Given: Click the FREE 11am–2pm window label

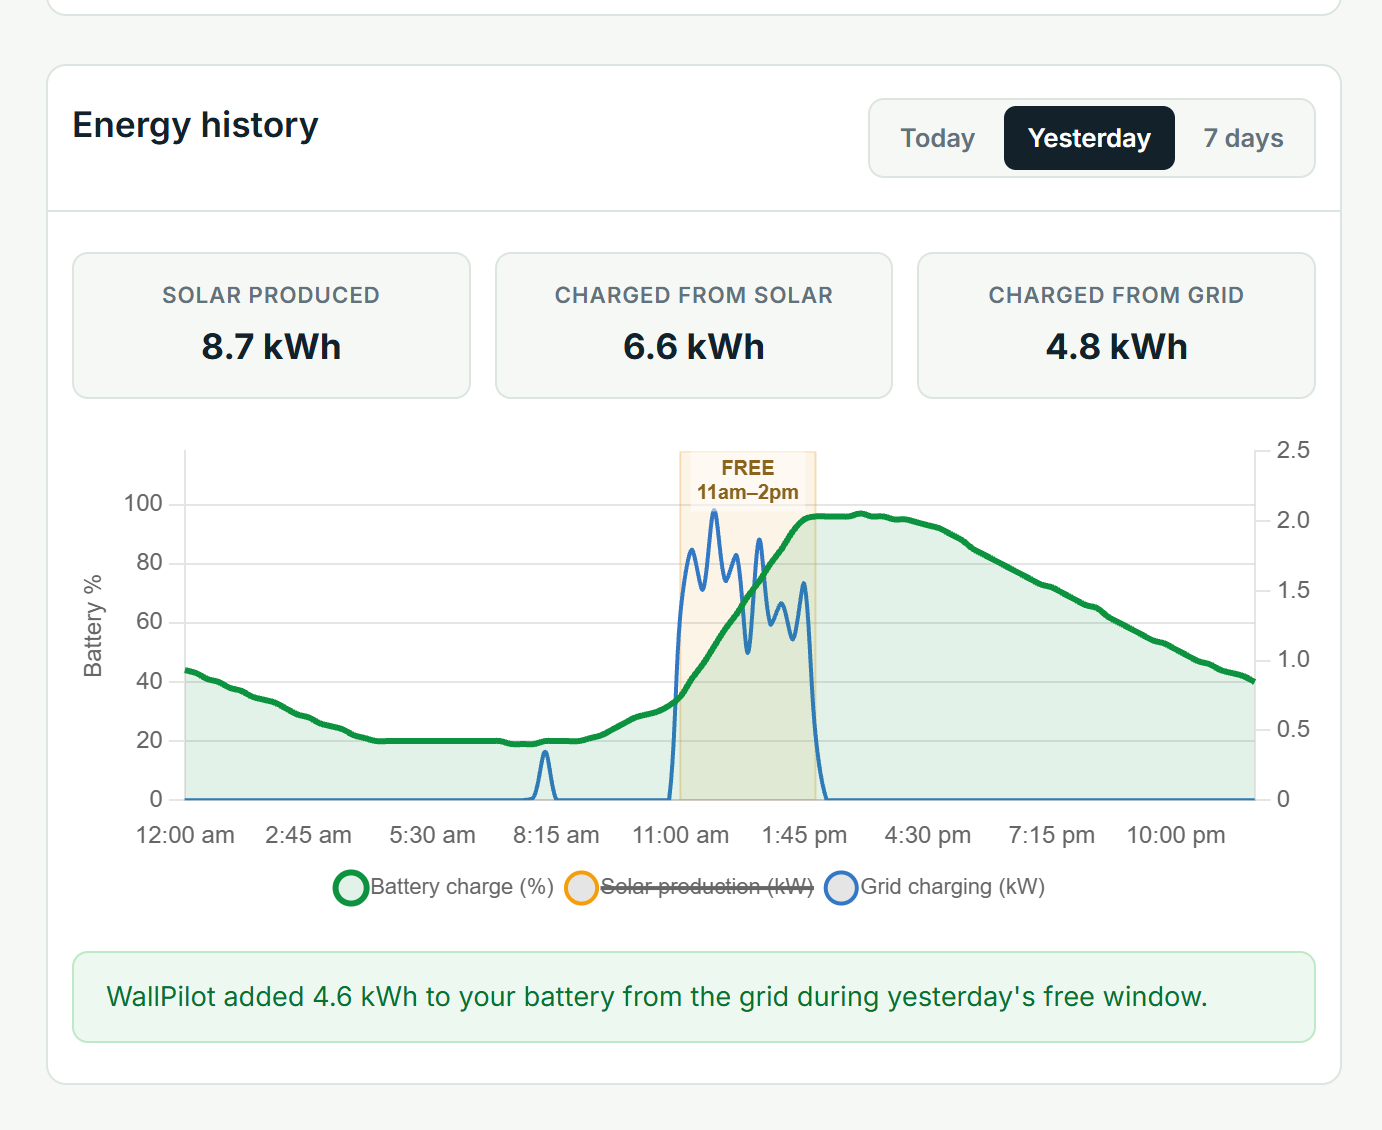Looking at the screenshot, I should point(748,480).
